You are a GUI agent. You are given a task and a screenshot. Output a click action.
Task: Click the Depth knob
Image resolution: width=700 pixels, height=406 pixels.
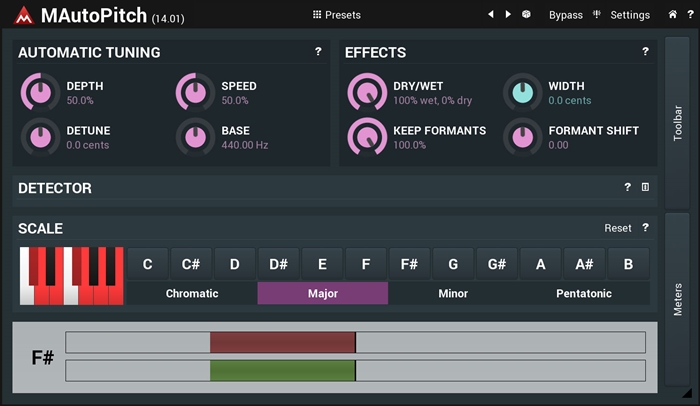(x=40, y=93)
